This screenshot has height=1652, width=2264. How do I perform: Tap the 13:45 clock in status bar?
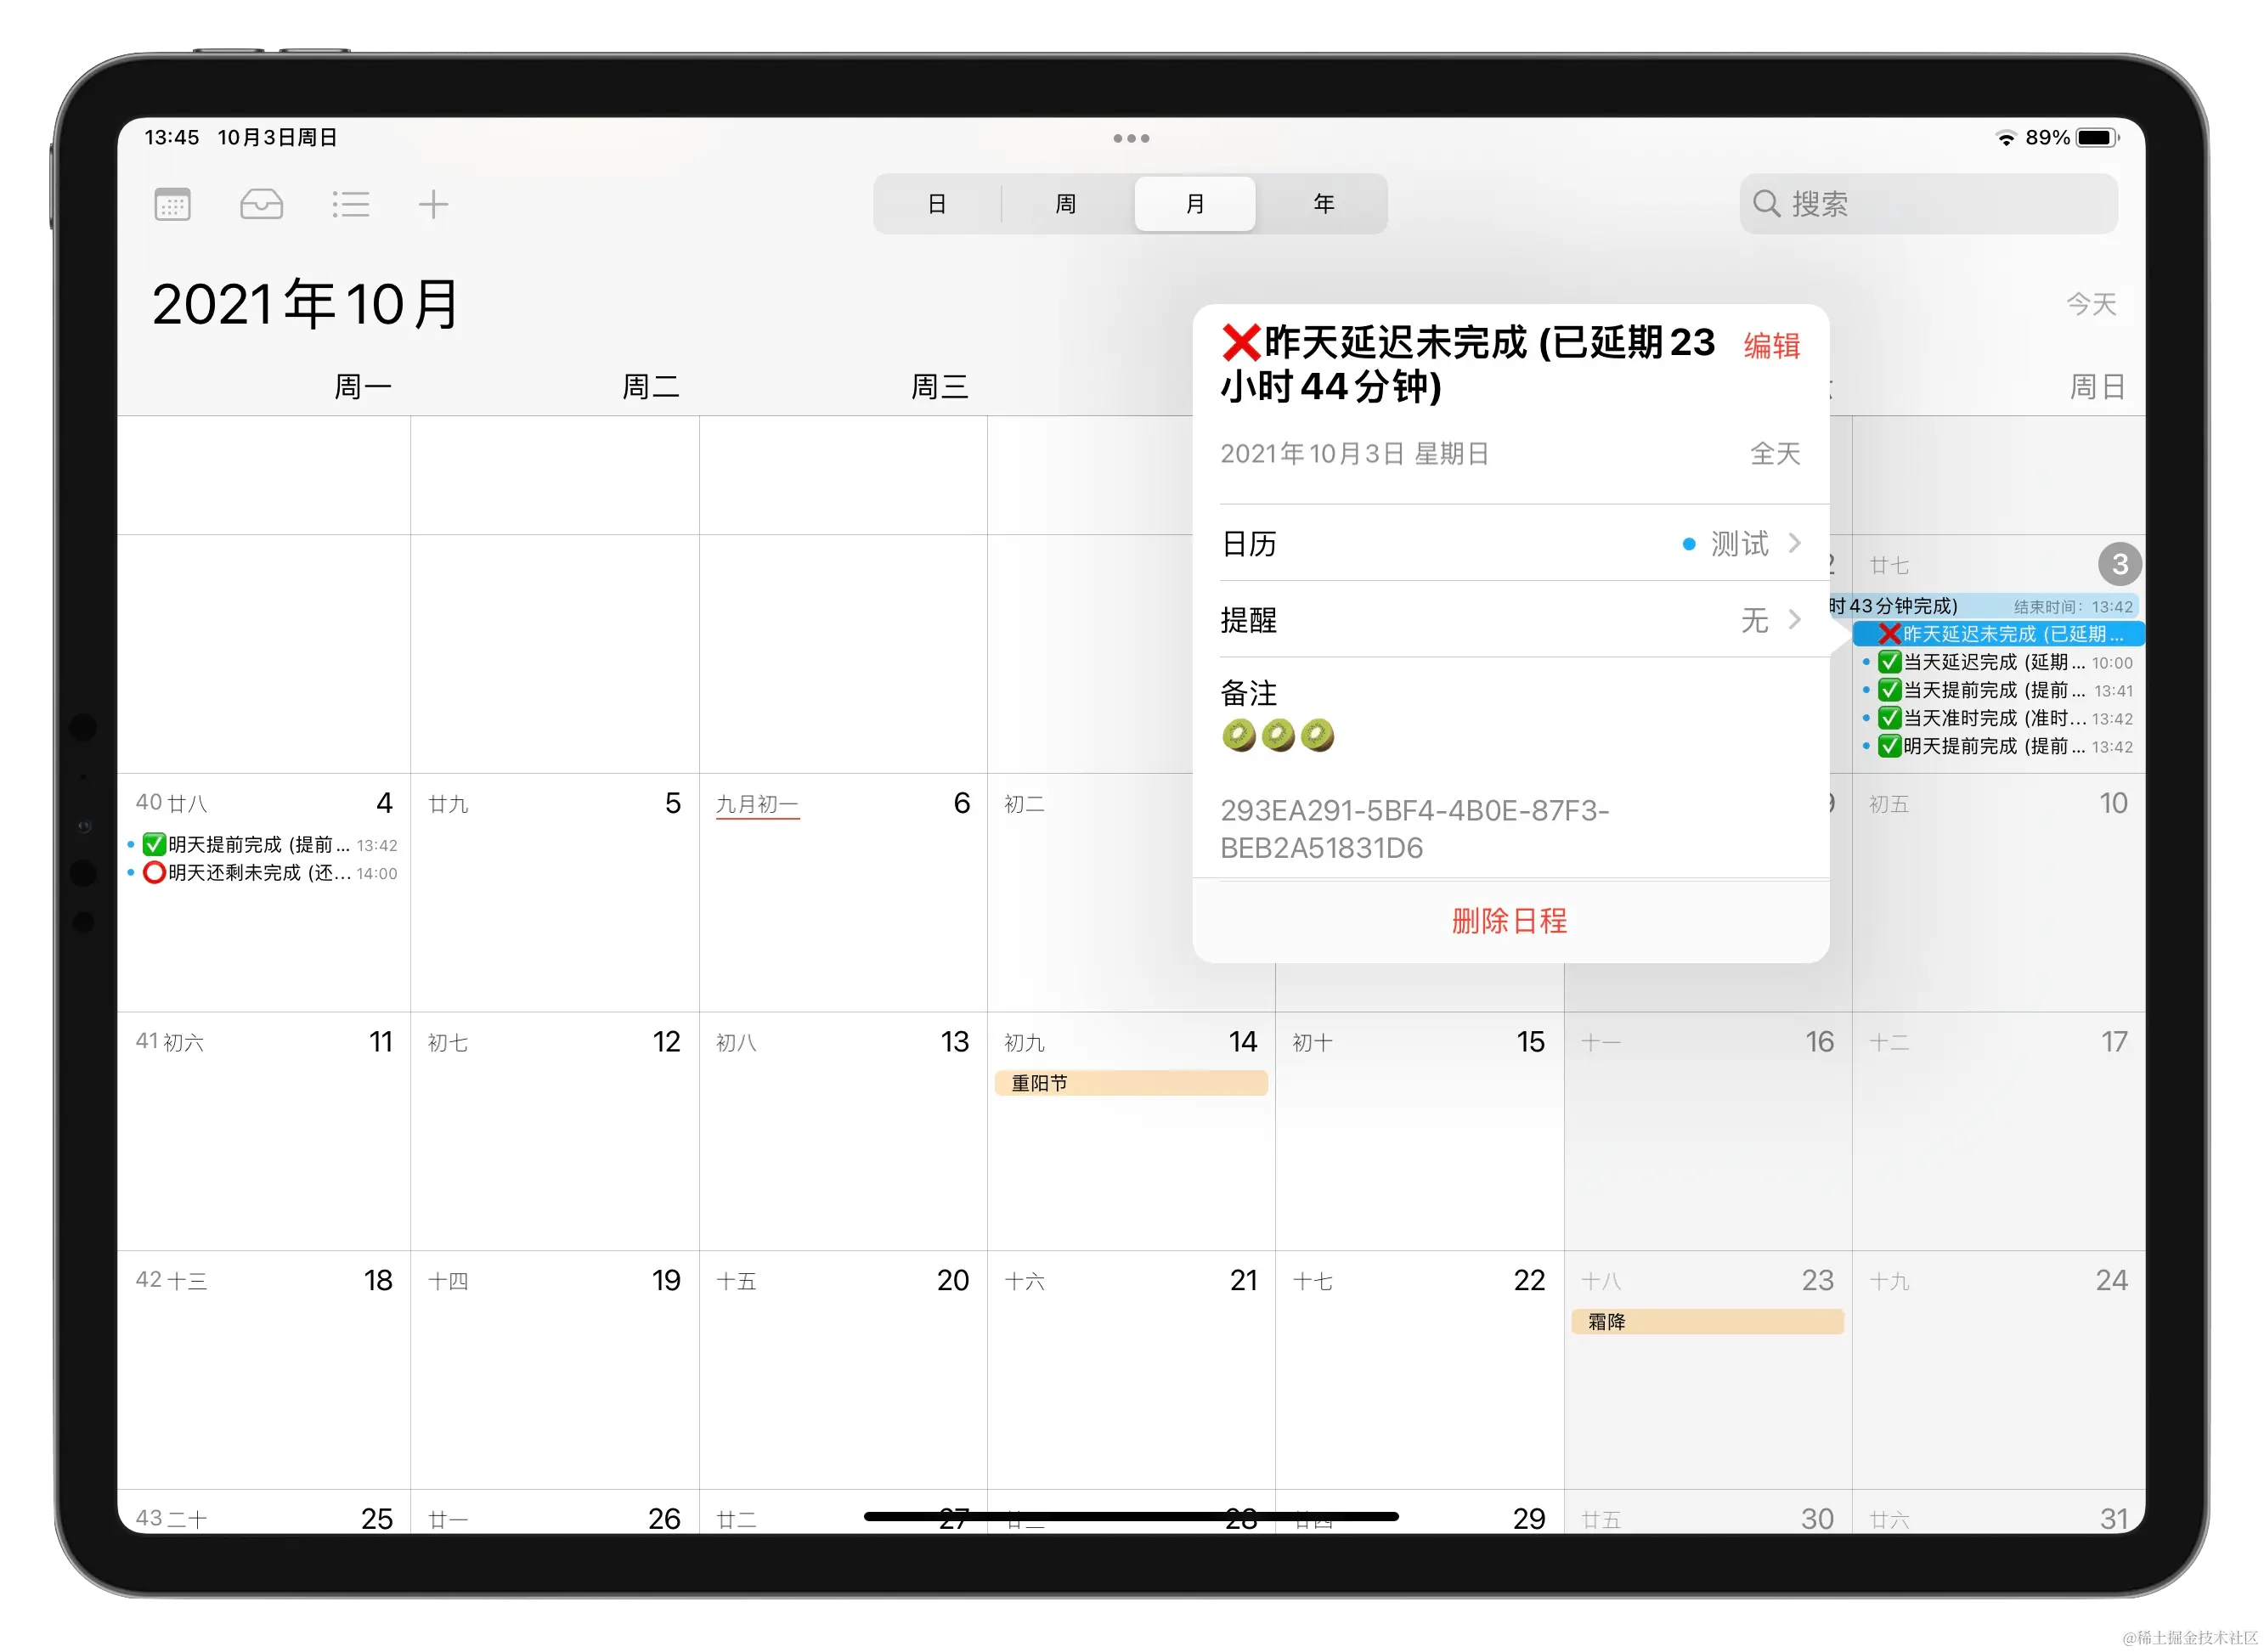point(172,137)
